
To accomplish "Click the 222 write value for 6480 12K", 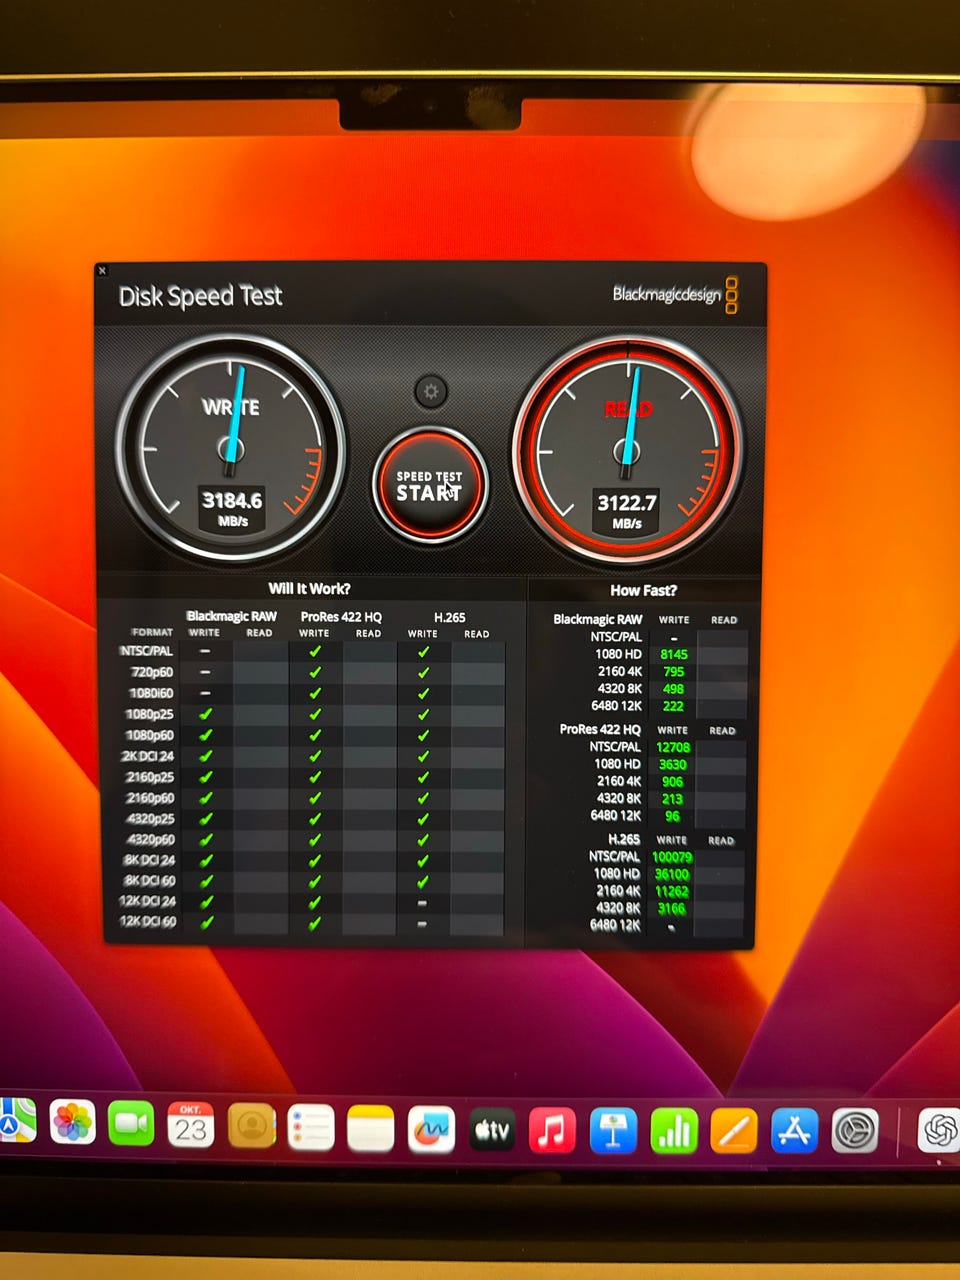I will coord(673,706).
